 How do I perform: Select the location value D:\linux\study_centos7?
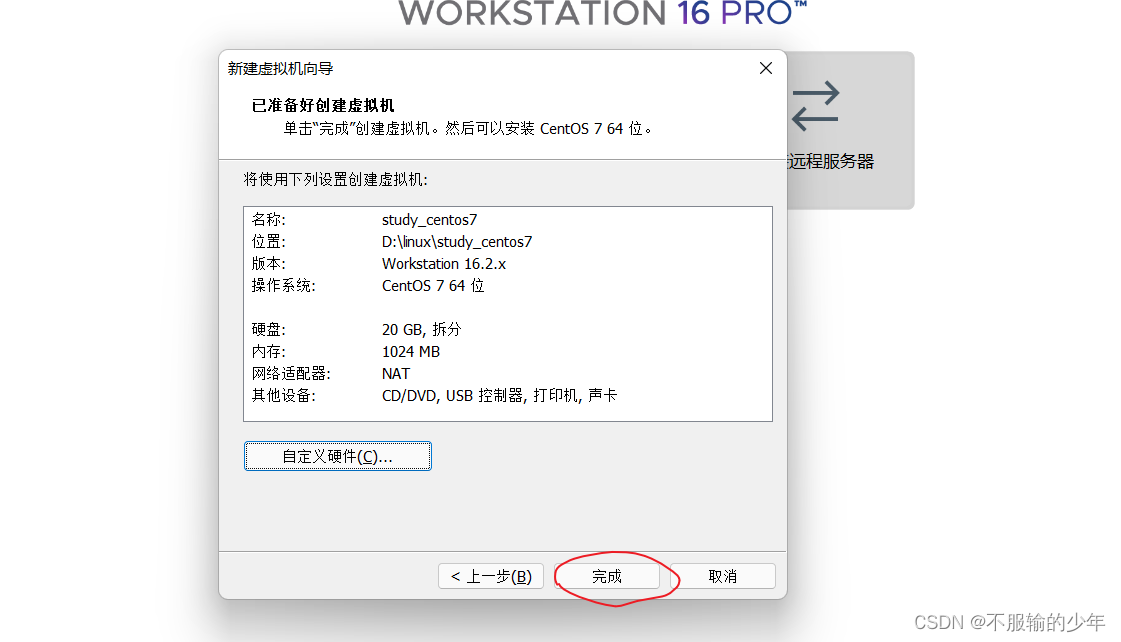point(457,242)
